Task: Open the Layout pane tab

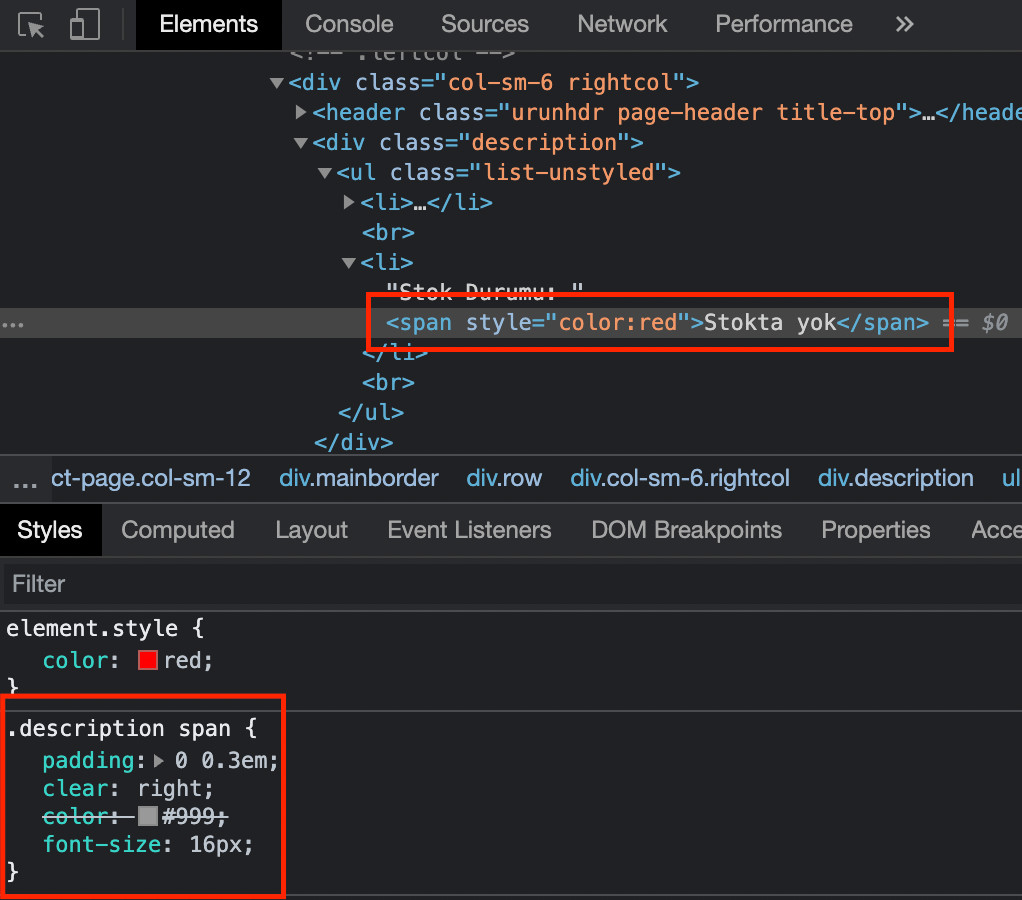Action: click(x=312, y=530)
